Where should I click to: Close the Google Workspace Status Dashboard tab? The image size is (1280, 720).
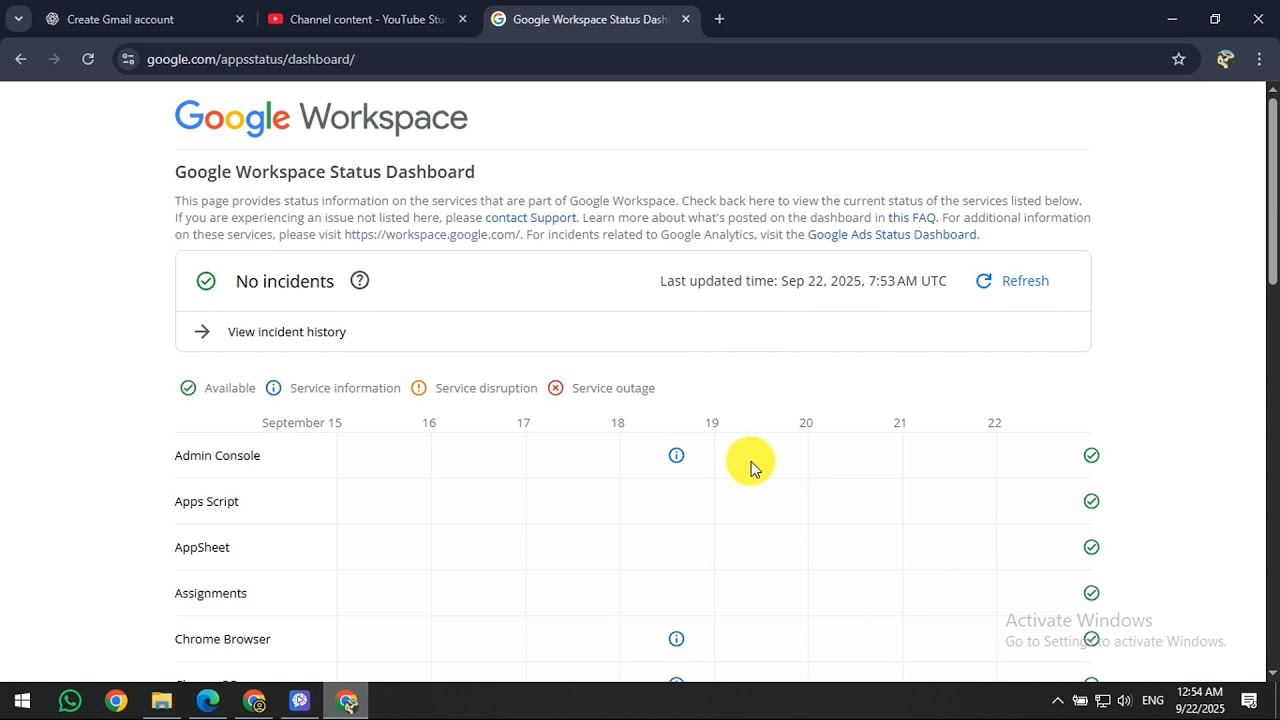(x=685, y=19)
